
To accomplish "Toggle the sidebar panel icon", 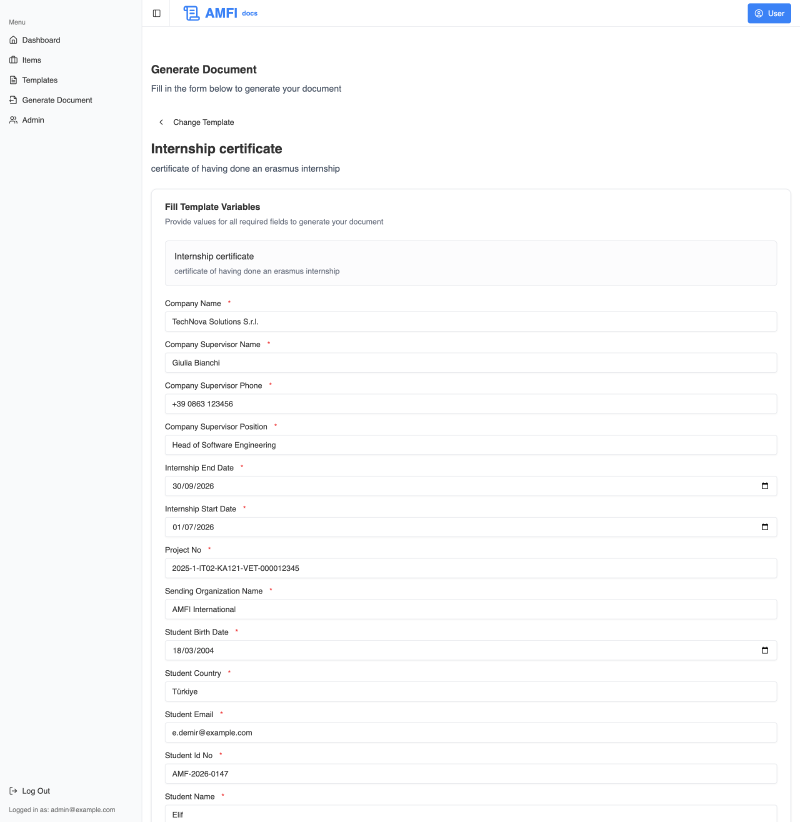I will 156,13.
